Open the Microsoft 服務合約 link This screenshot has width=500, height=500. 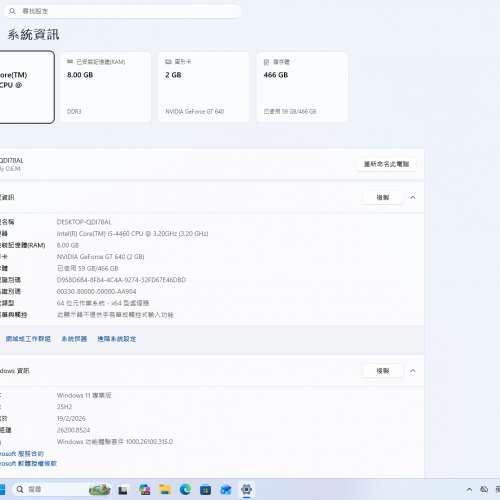(22, 454)
